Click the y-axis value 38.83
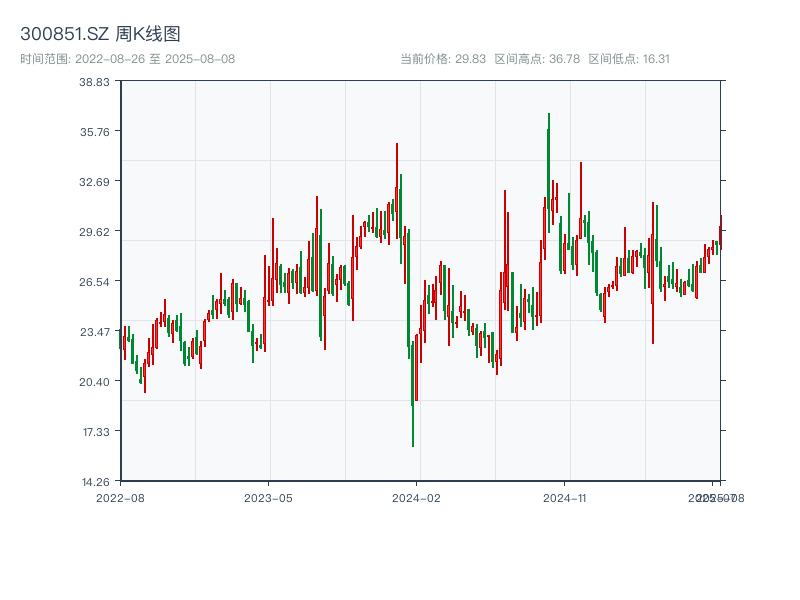 pos(94,82)
